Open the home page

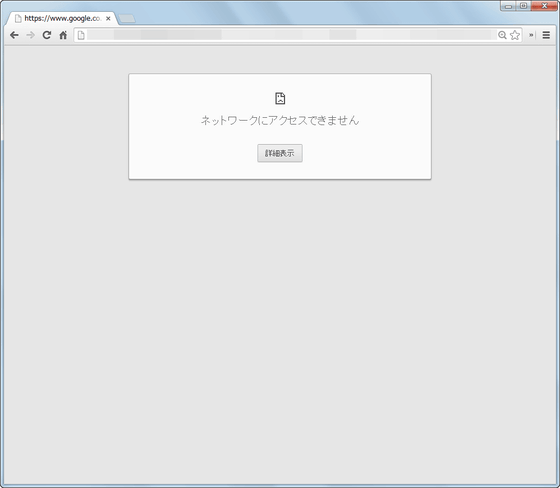[63, 35]
